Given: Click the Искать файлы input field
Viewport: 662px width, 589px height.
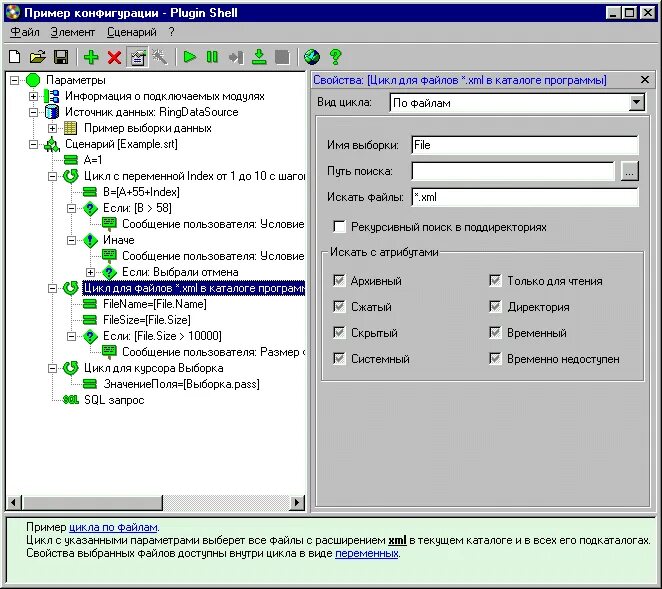Looking at the screenshot, I should point(524,197).
